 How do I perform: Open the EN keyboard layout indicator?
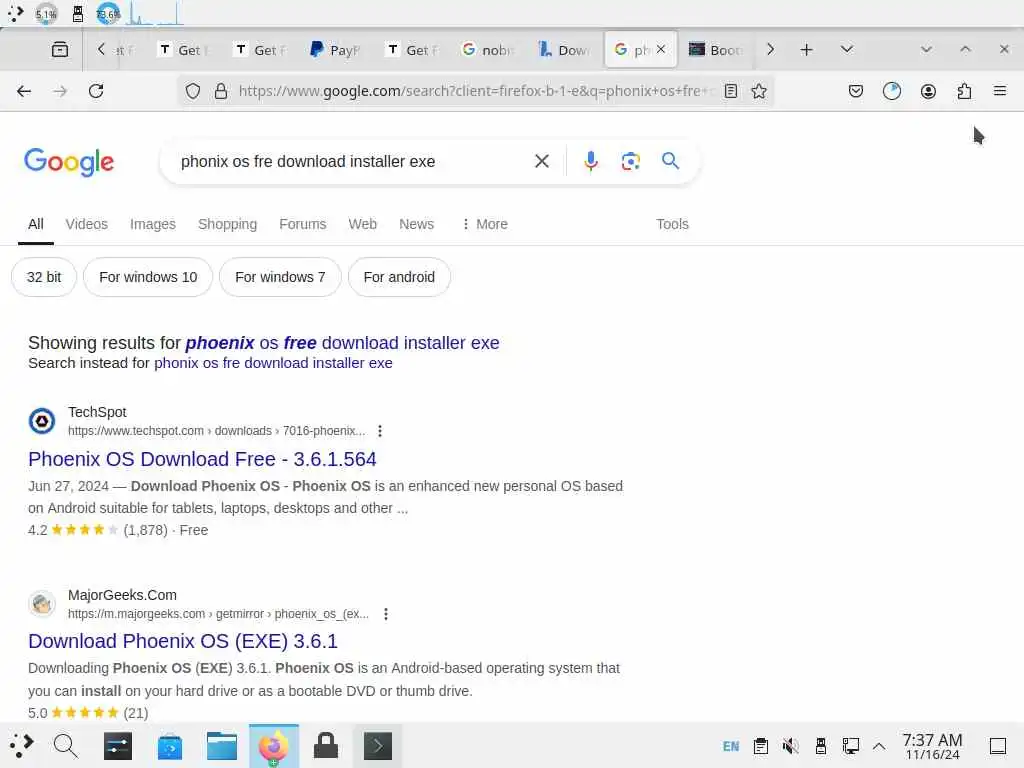[x=731, y=746]
